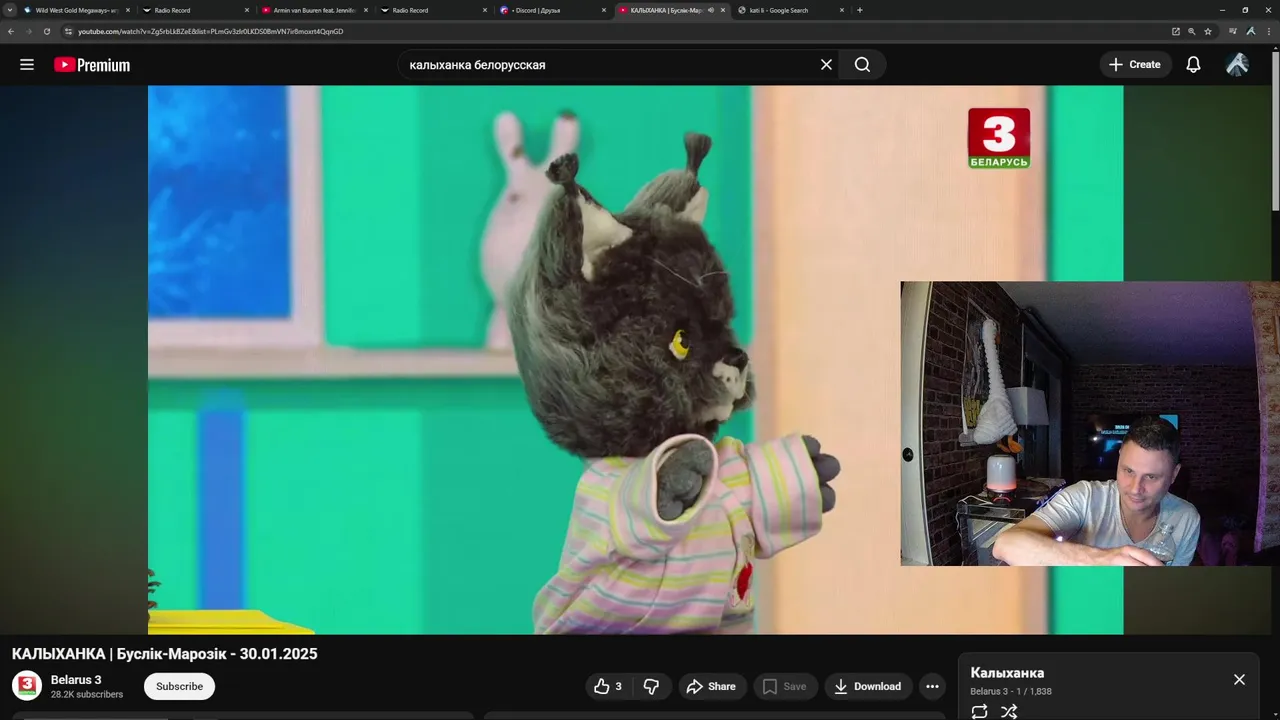Switch to the Armin van Buuren tab
Image resolution: width=1280 pixels, height=720 pixels.
314,10
